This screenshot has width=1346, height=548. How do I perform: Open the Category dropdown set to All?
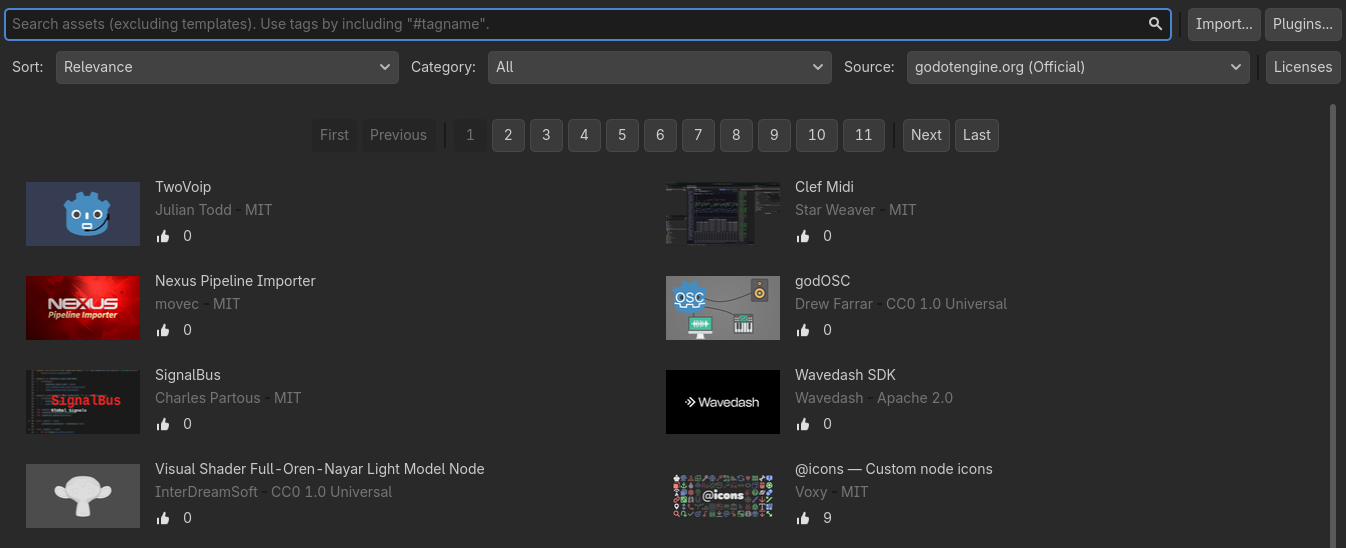[x=660, y=67]
